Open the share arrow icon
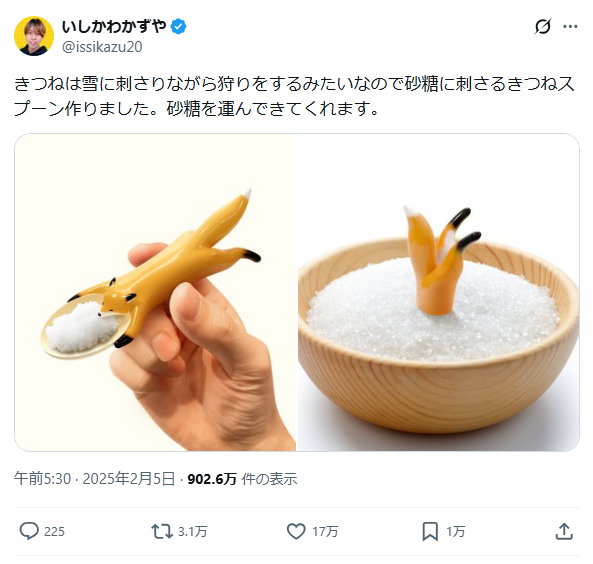593x564 pixels. click(x=564, y=531)
